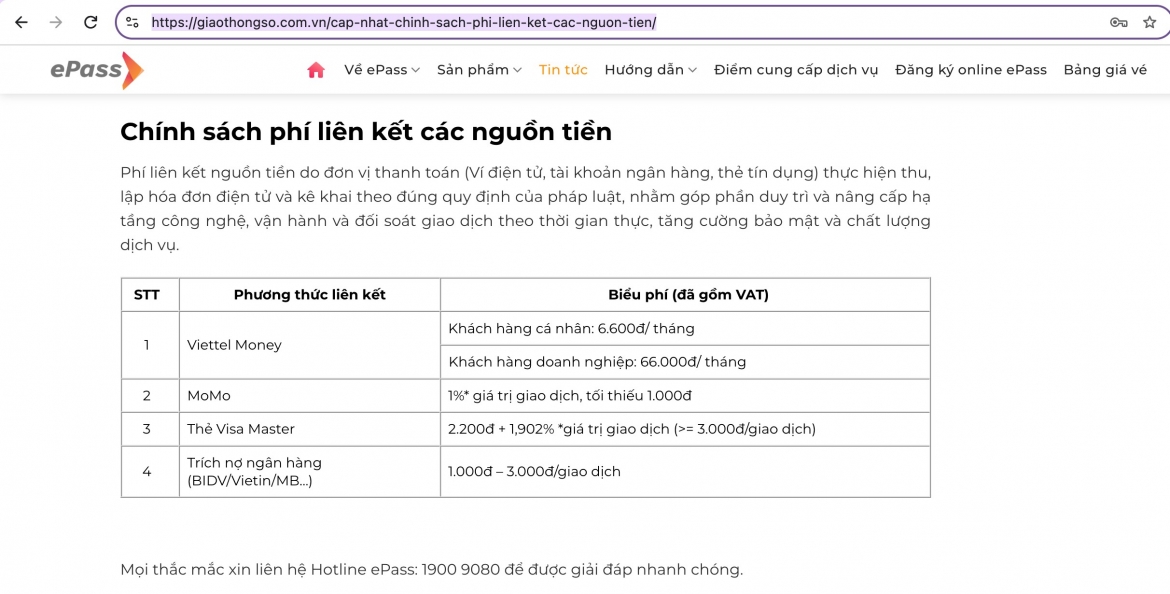1170x594 pixels.
Task: Click Phương thức liên kết column header
Action: coord(310,295)
